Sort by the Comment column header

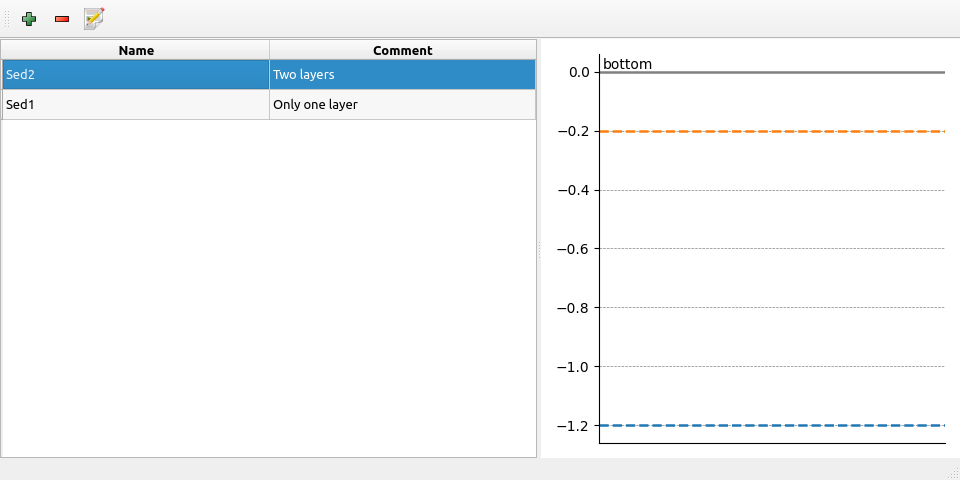(x=402, y=50)
